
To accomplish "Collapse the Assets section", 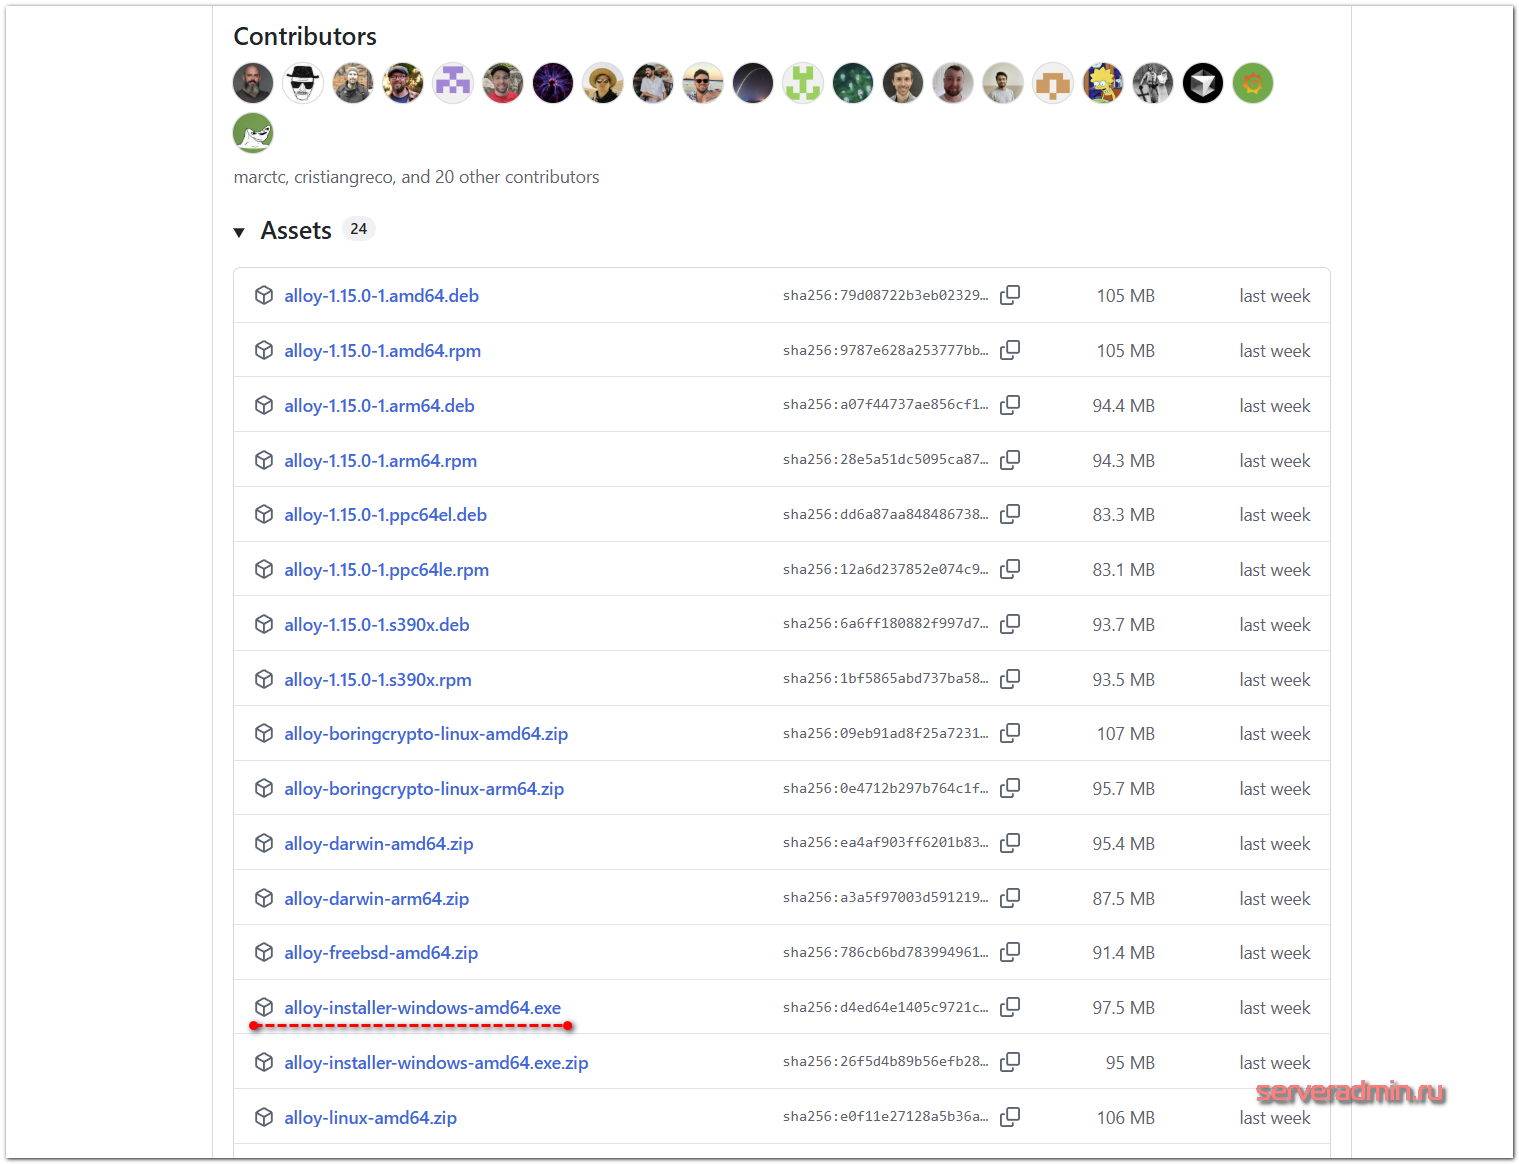I will click(x=240, y=232).
